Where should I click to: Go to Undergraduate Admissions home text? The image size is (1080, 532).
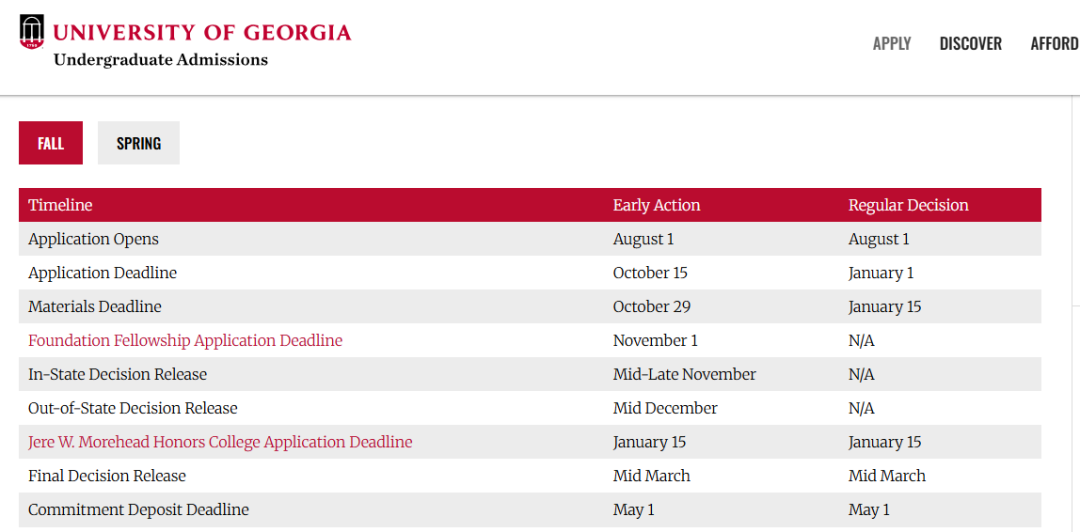coord(160,60)
